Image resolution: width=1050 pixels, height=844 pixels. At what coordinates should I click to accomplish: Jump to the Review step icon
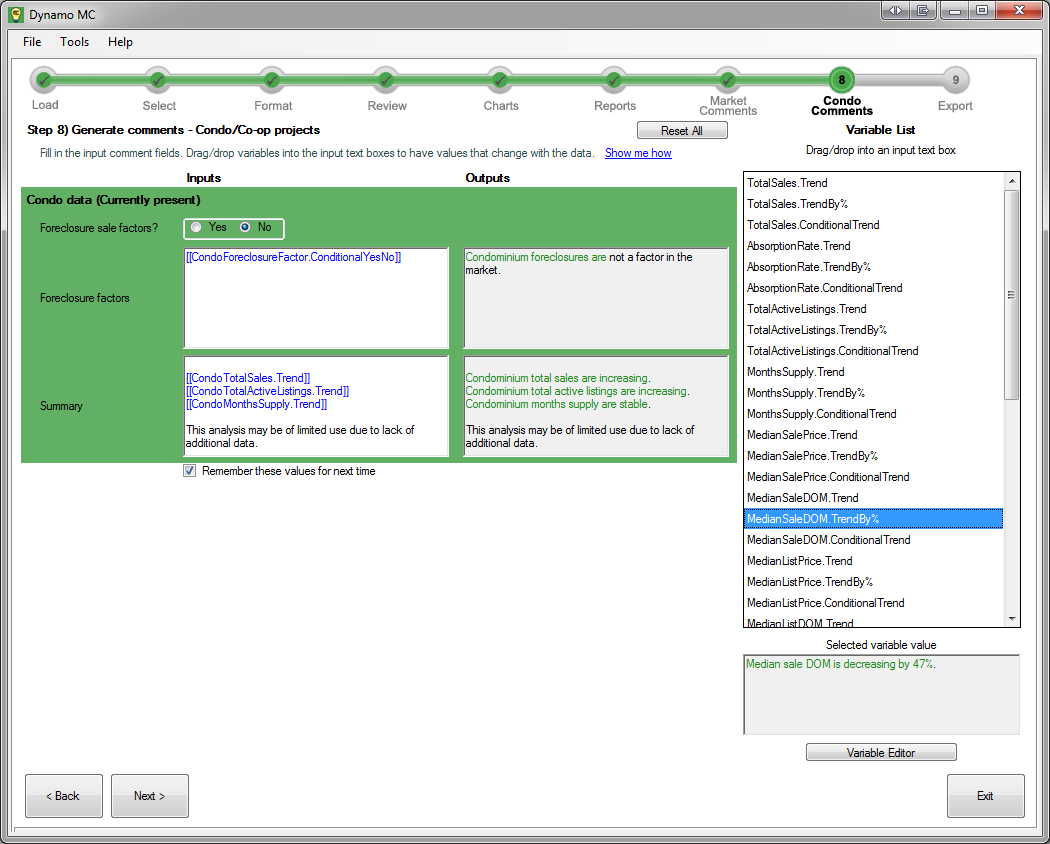(386, 80)
